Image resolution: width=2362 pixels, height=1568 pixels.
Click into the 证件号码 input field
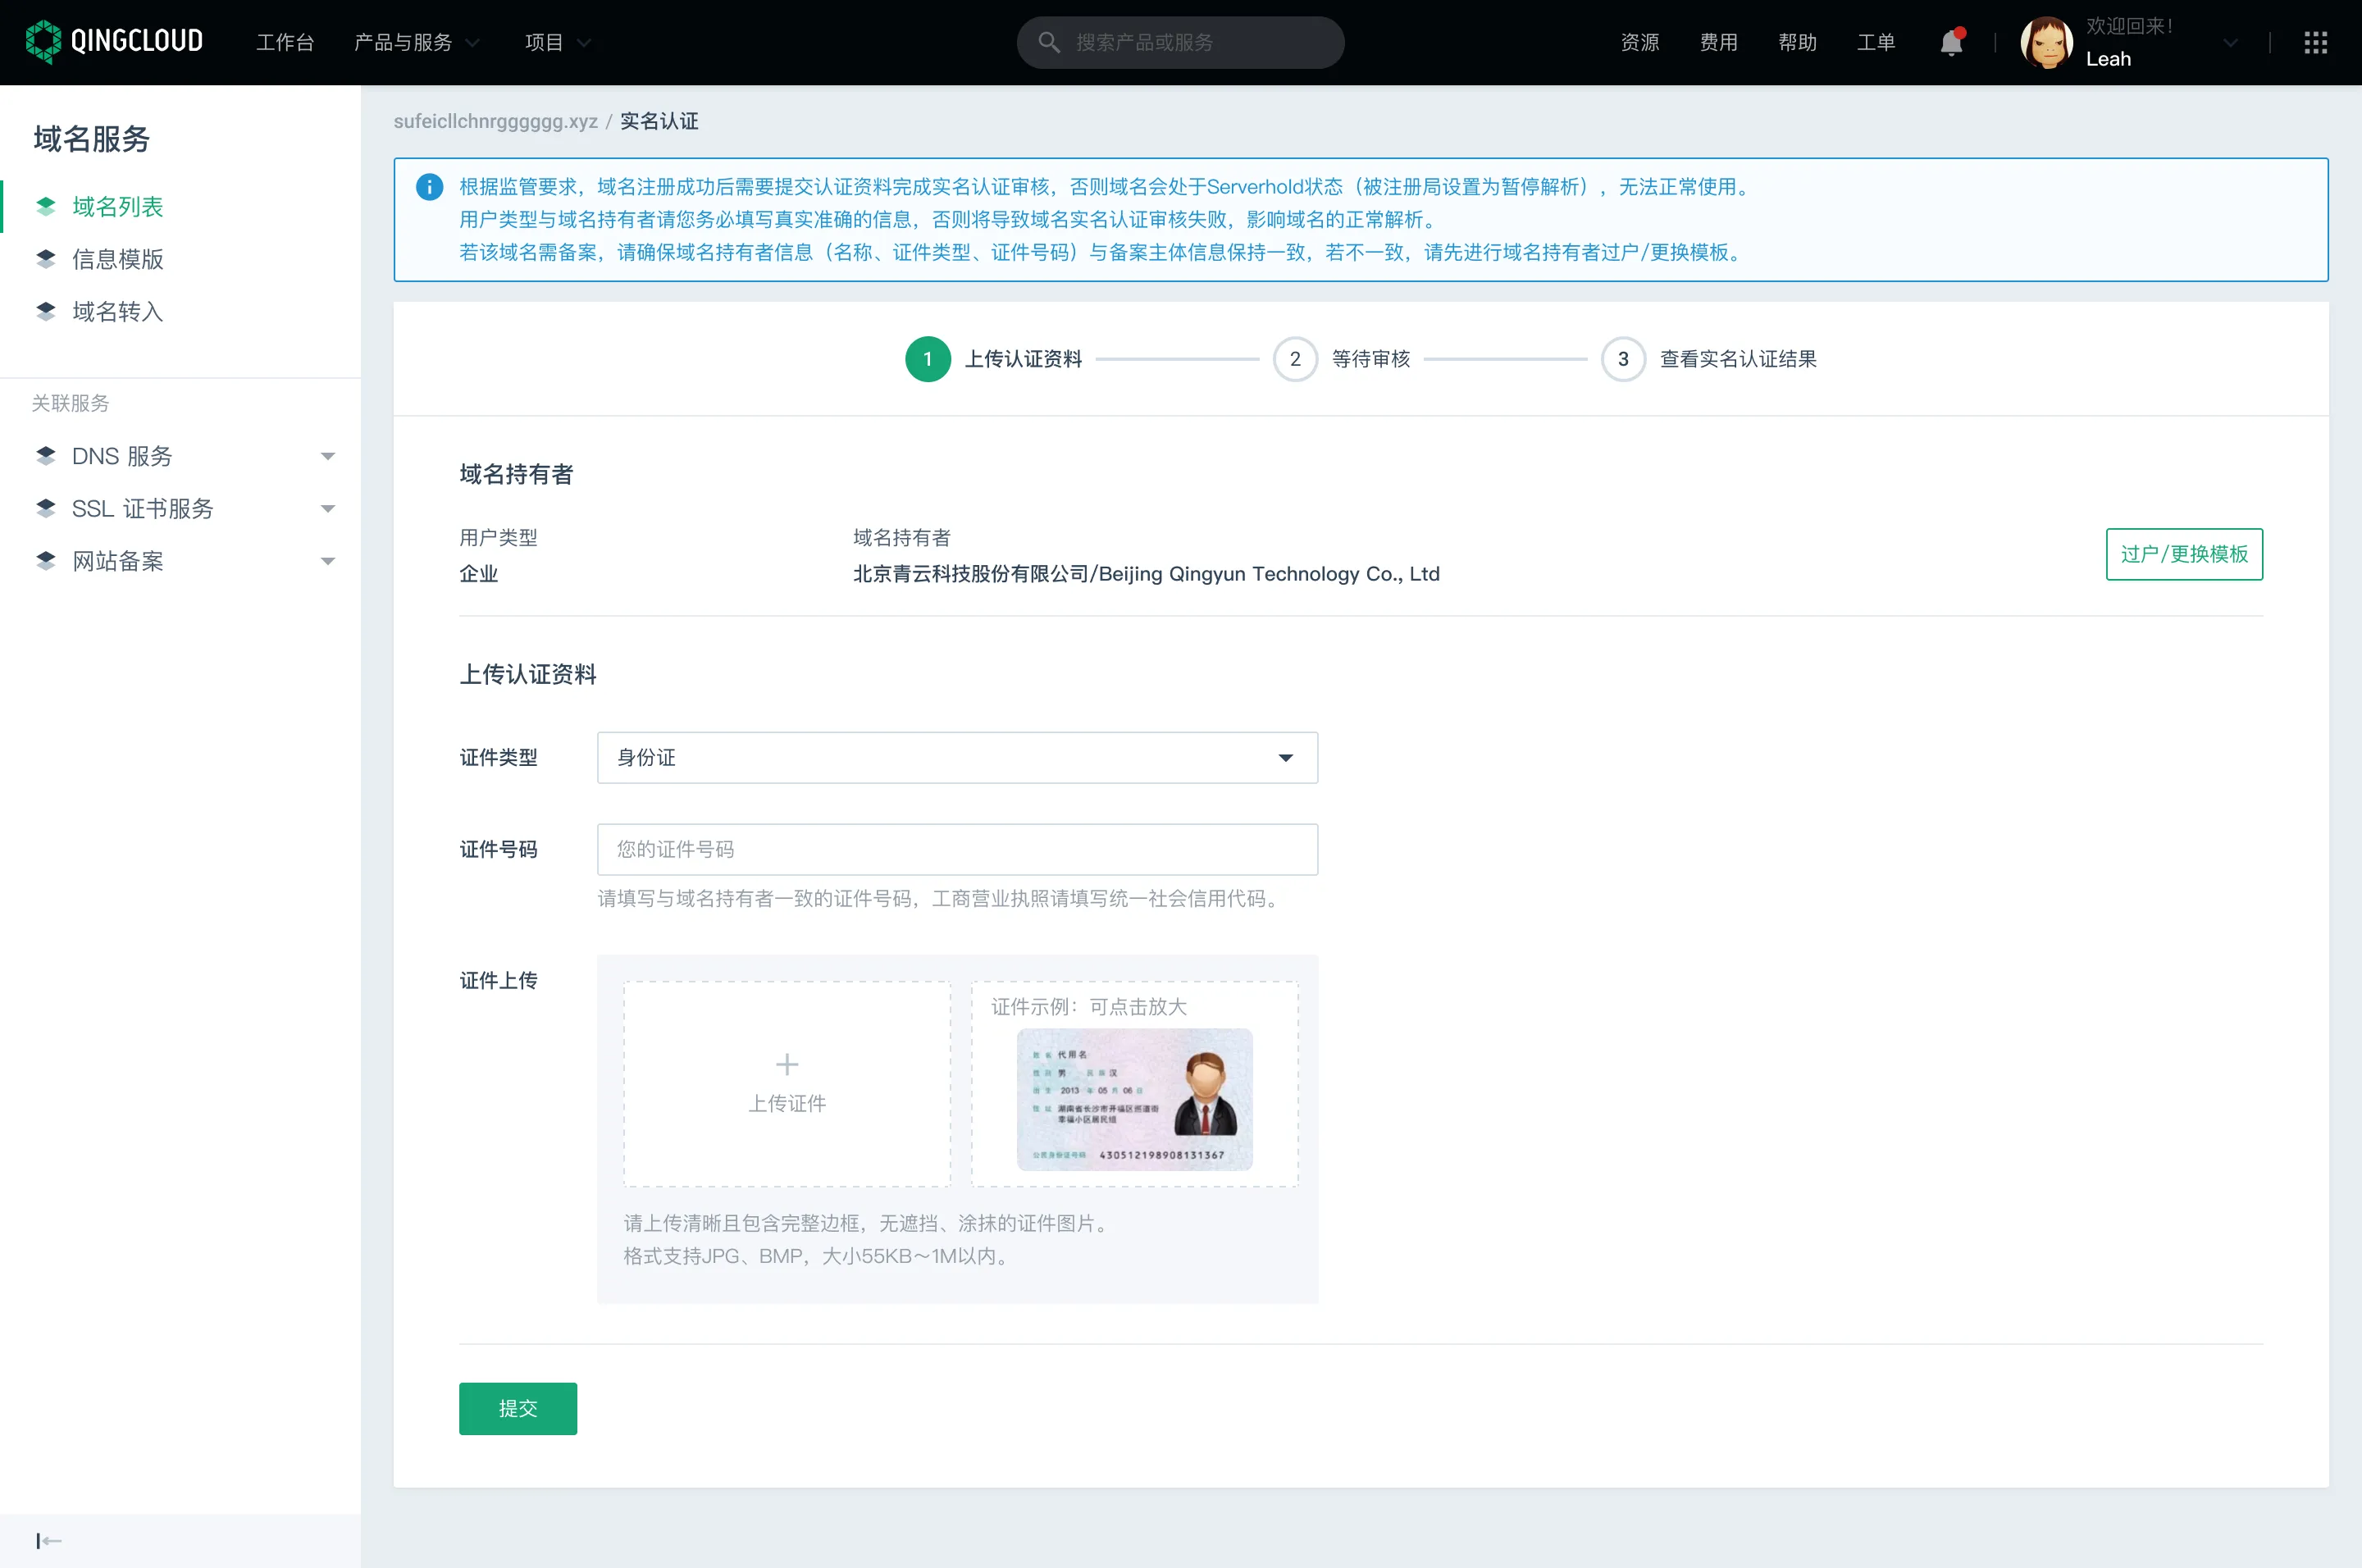(957, 849)
